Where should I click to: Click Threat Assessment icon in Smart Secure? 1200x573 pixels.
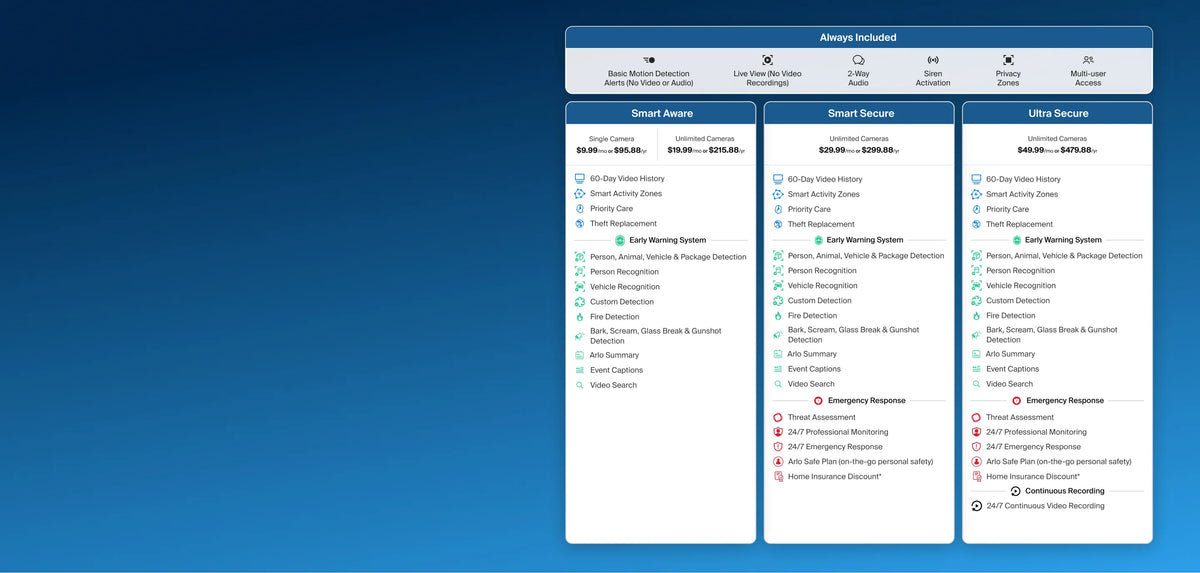(778, 417)
